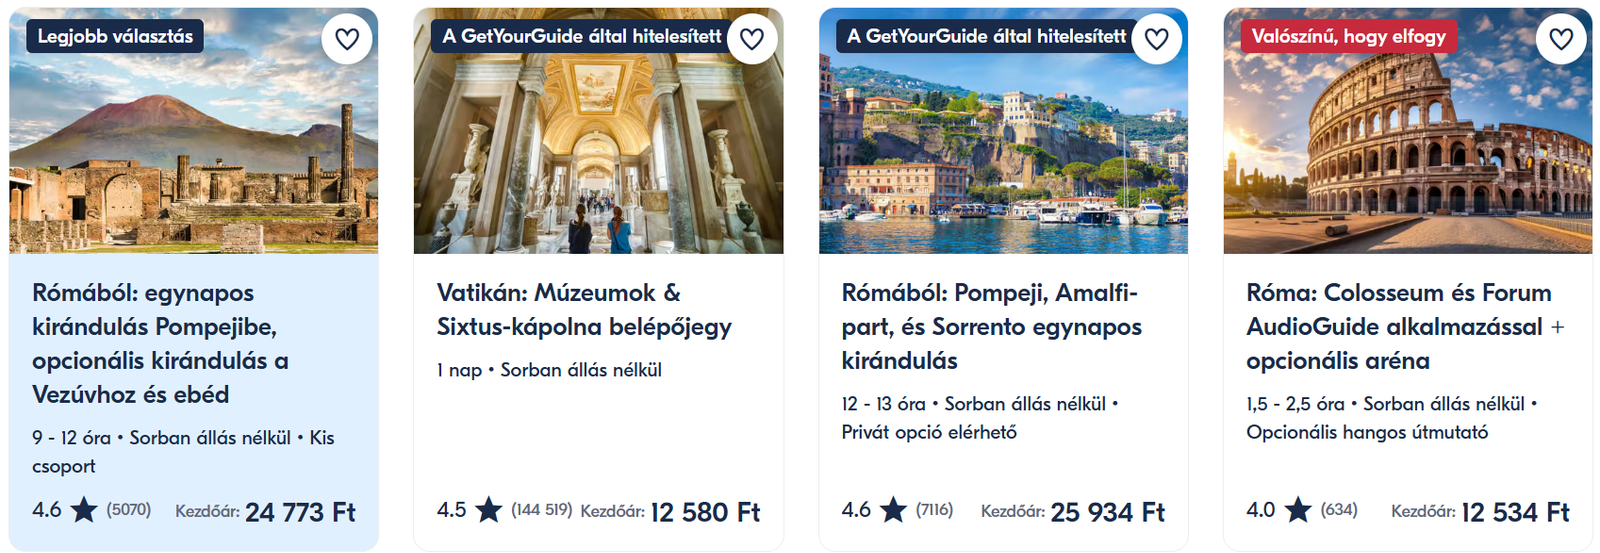Open the Sorrento coastline harbor photo
This screenshot has height=553, width=1600.
[x=1003, y=150]
